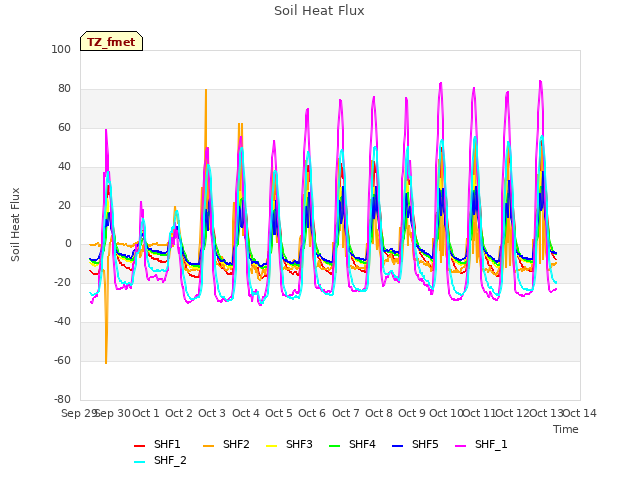640x480 pixels.
Task: Toggle SHF2 series in legend
Action: [x=226, y=444]
